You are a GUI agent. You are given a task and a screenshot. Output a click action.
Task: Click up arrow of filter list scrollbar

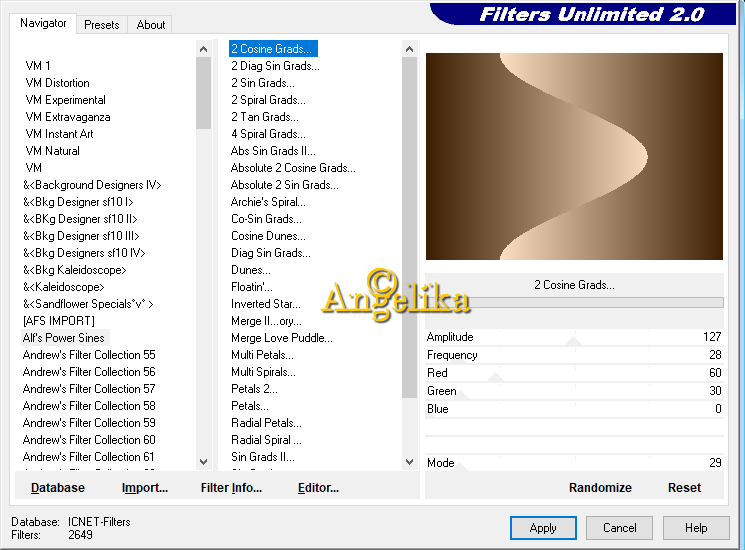pos(409,49)
